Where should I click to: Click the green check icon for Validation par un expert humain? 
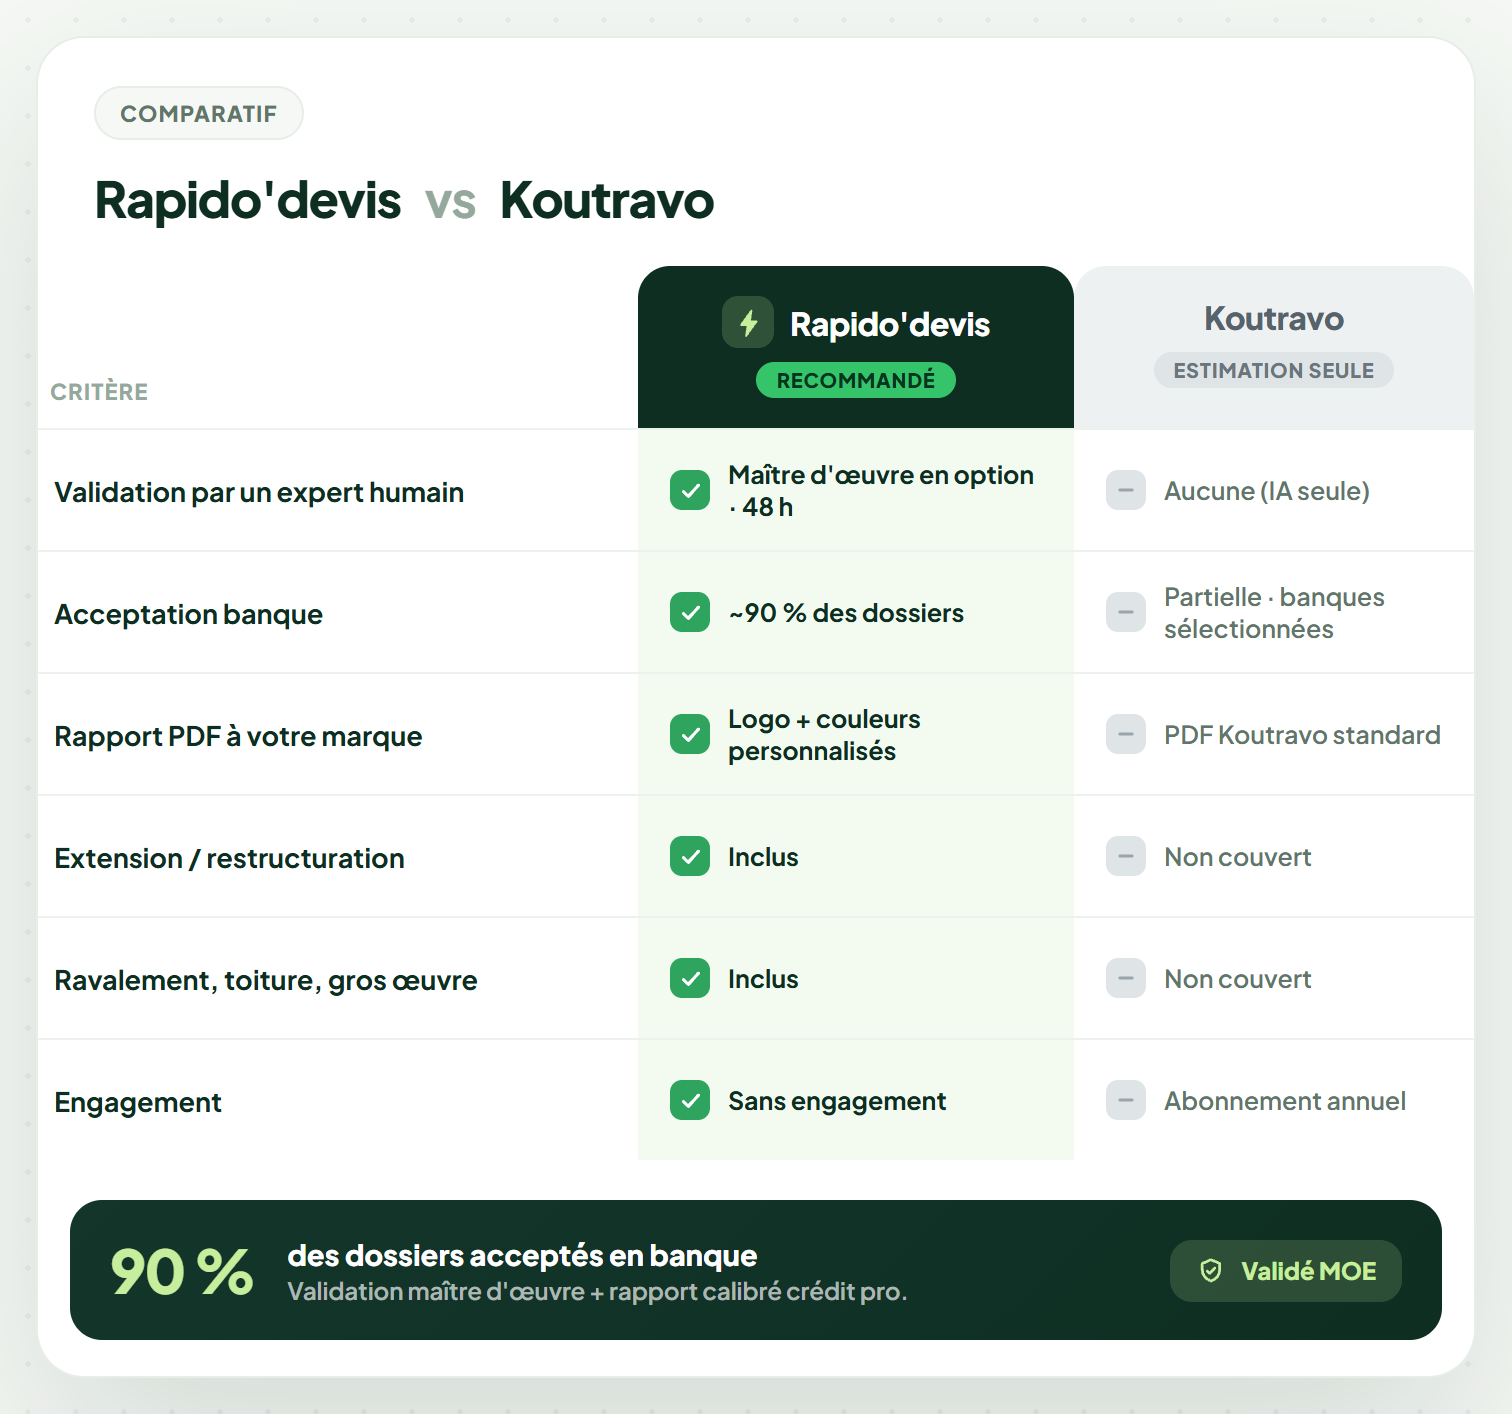(x=690, y=490)
